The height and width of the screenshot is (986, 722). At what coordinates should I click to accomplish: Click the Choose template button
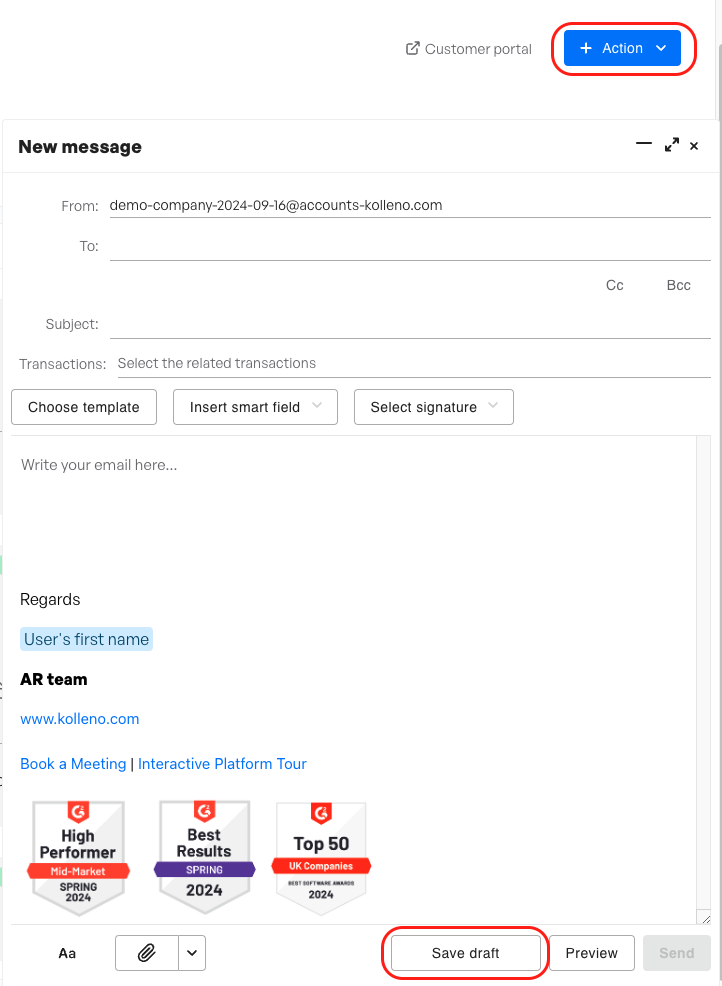[x=84, y=407]
